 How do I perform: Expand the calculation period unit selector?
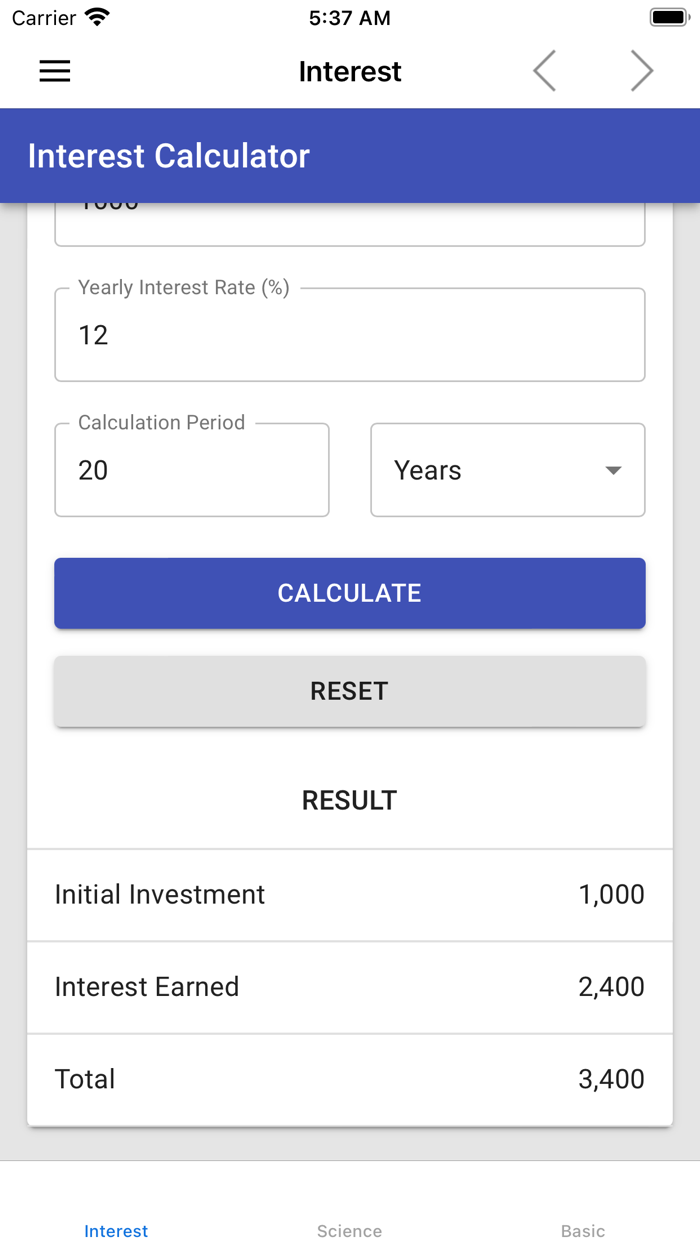[507, 470]
